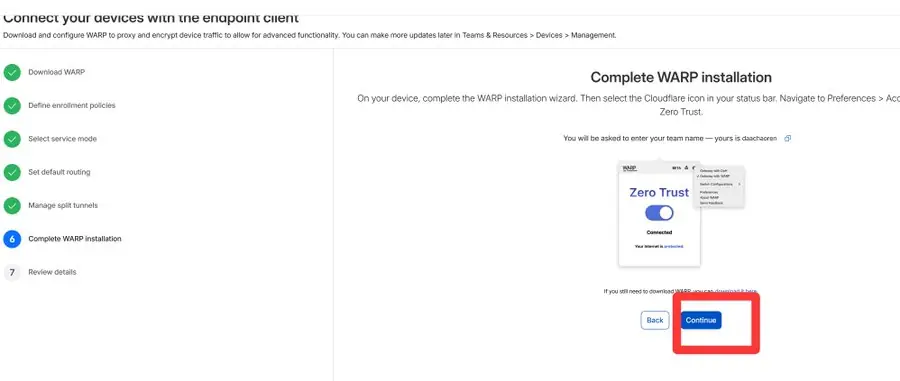Select the blue step 6 circle icon
The height and width of the screenshot is (381, 900).
[x=12, y=239]
